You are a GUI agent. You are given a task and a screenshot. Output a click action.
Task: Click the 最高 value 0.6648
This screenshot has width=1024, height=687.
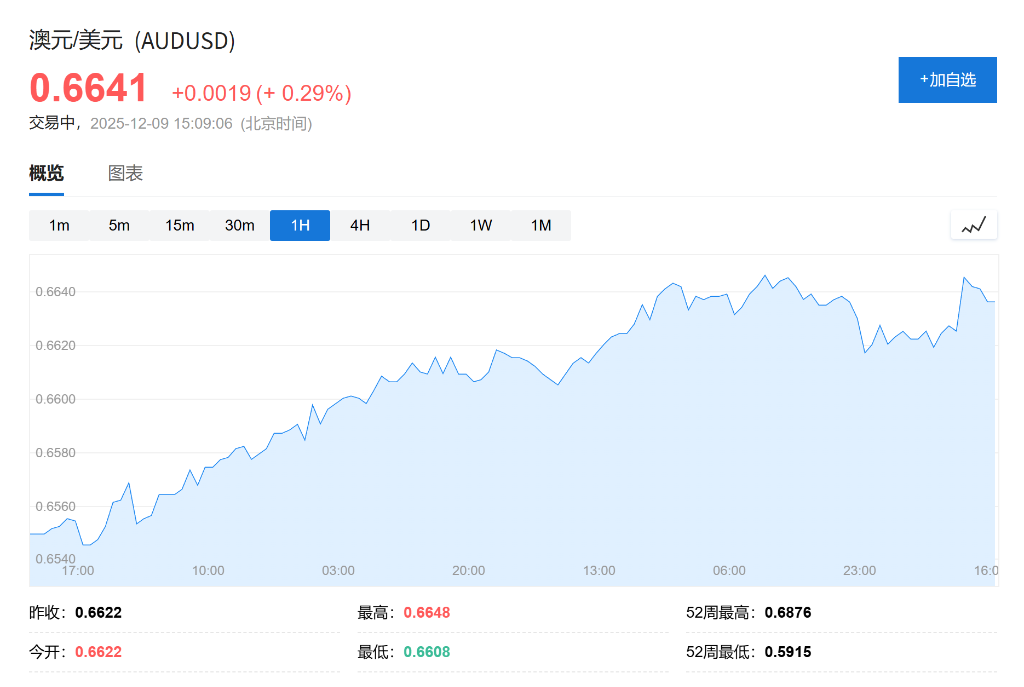click(427, 612)
